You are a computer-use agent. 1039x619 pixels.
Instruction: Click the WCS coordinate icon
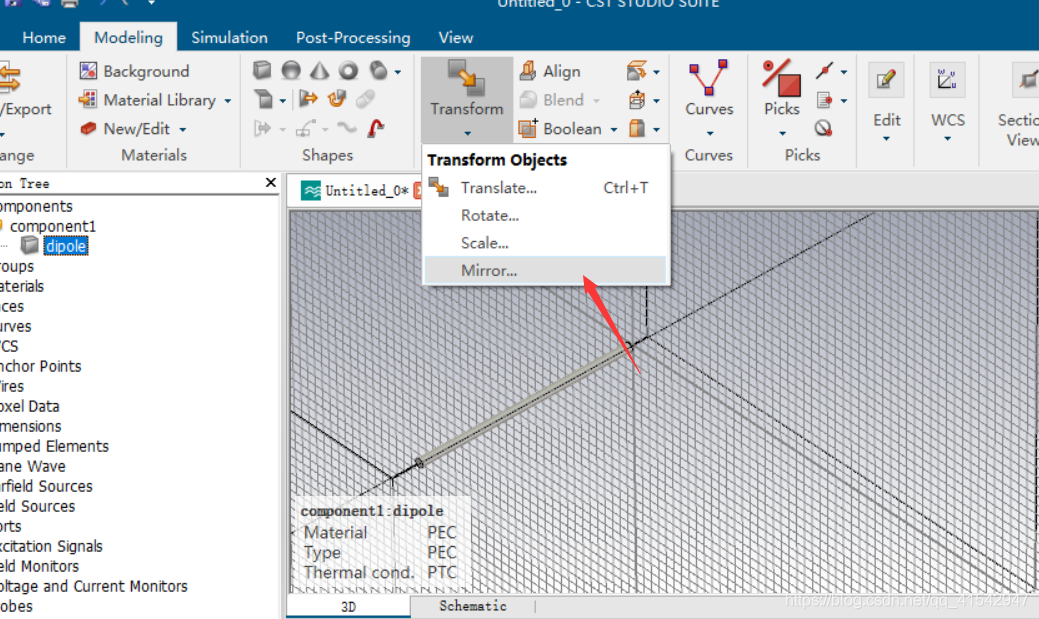tap(947, 80)
